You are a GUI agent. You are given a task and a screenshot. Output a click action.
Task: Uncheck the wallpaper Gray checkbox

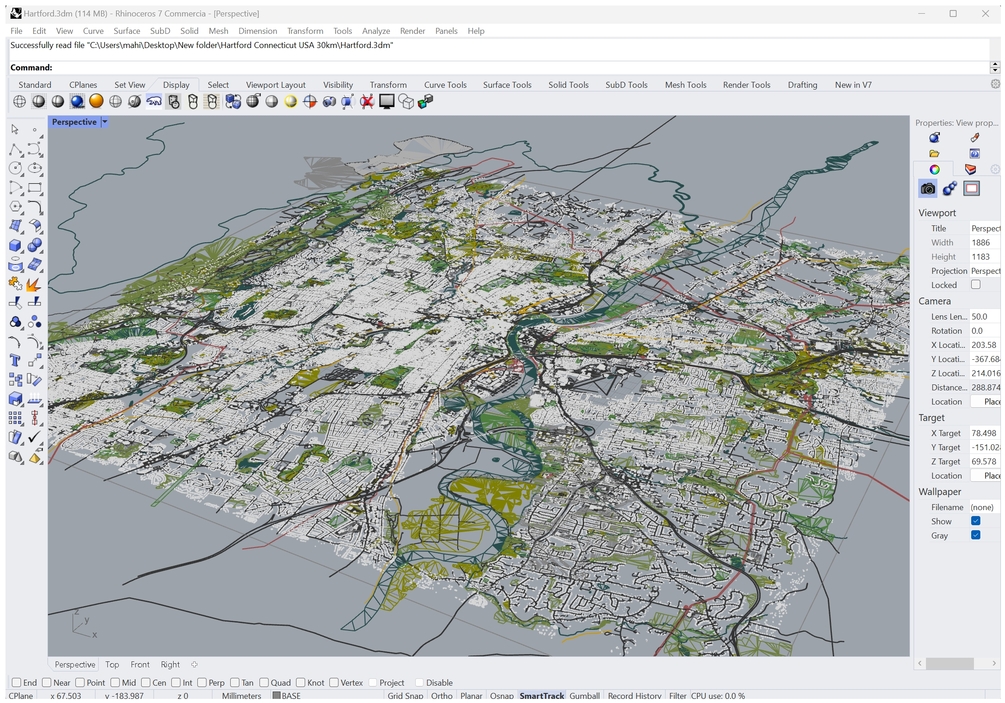click(x=976, y=535)
